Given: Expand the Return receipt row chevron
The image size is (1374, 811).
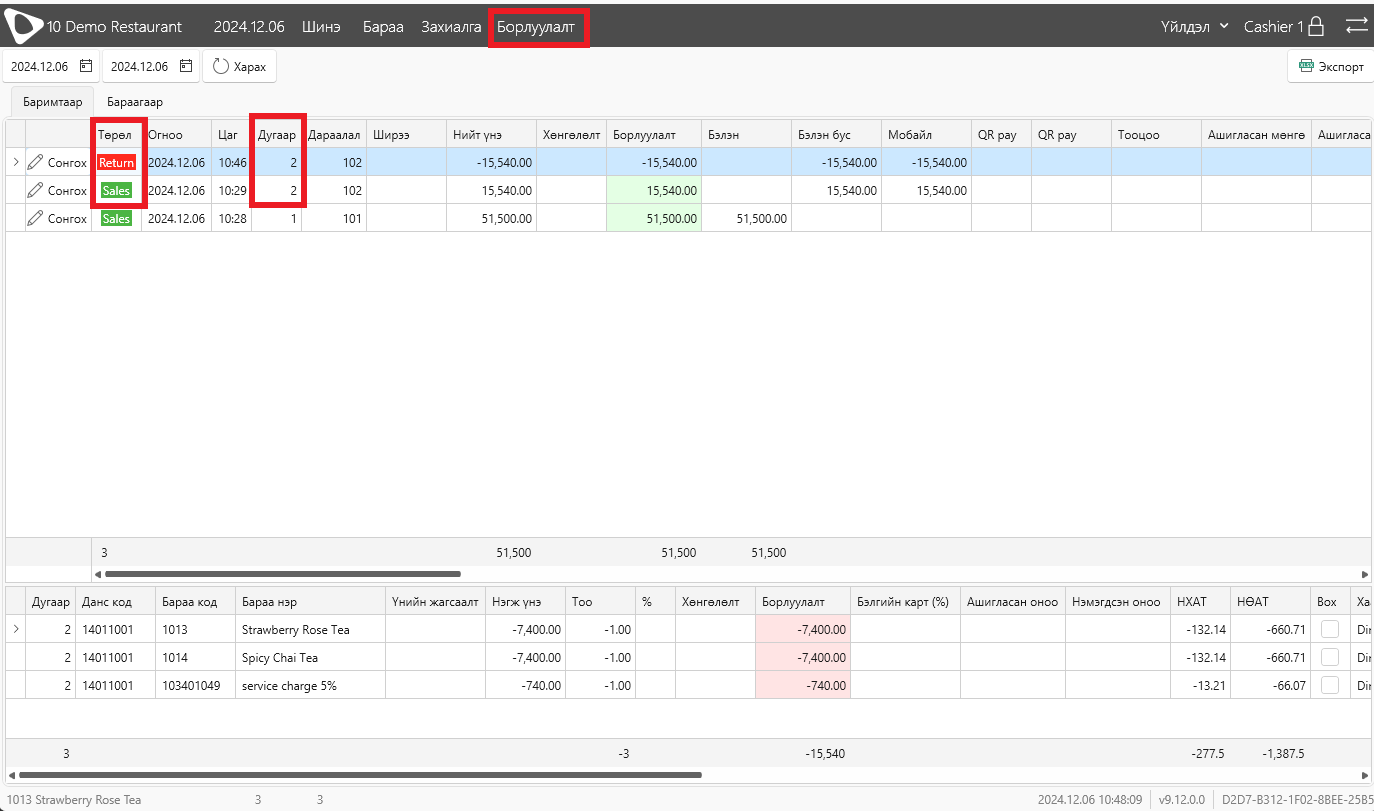Looking at the screenshot, I should tap(15, 162).
